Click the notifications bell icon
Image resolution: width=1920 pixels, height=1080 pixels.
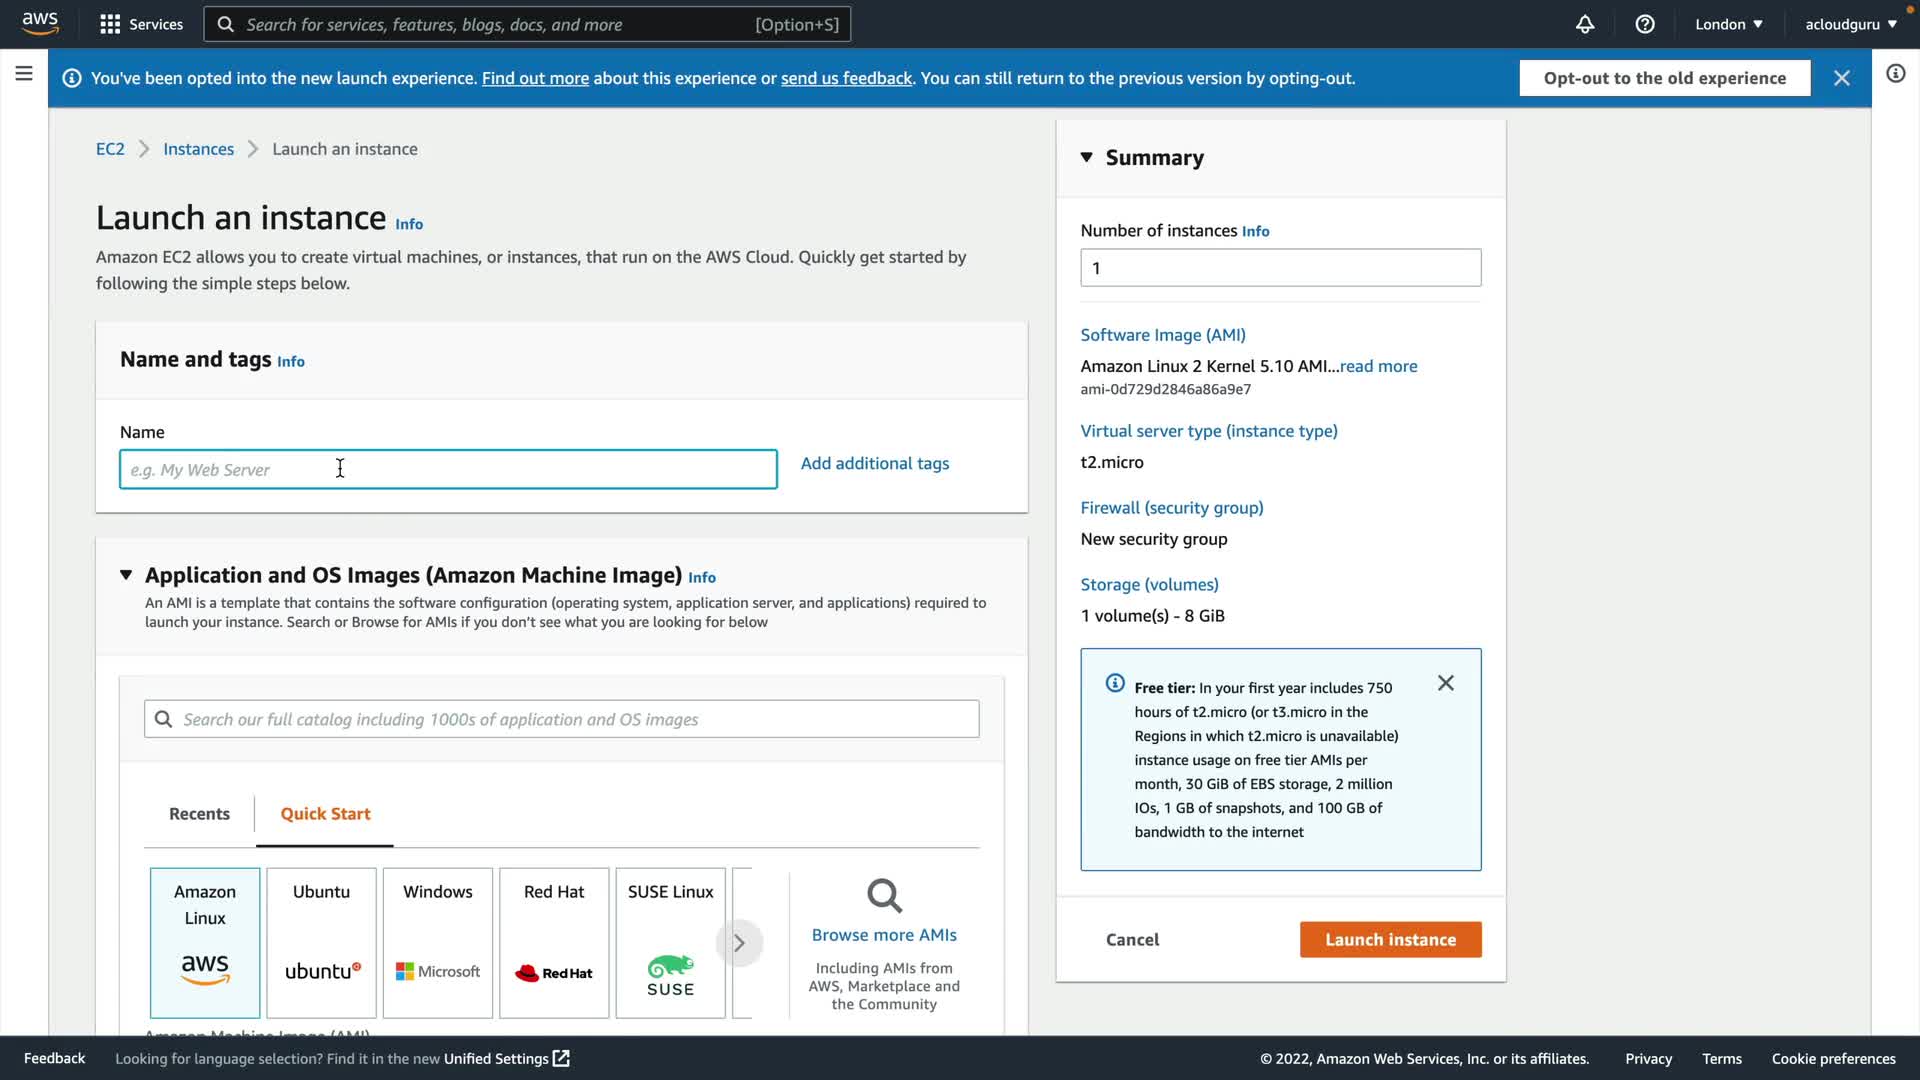pos(1585,24)
